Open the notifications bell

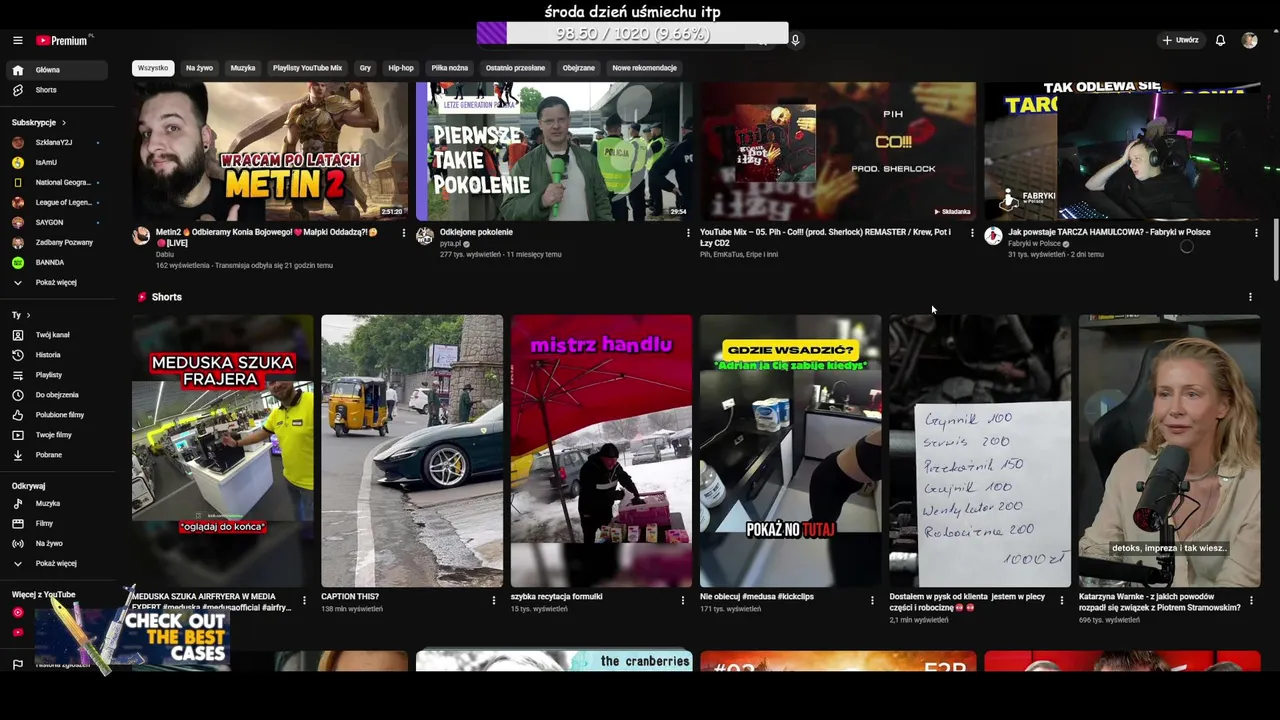coord(1220,40)
